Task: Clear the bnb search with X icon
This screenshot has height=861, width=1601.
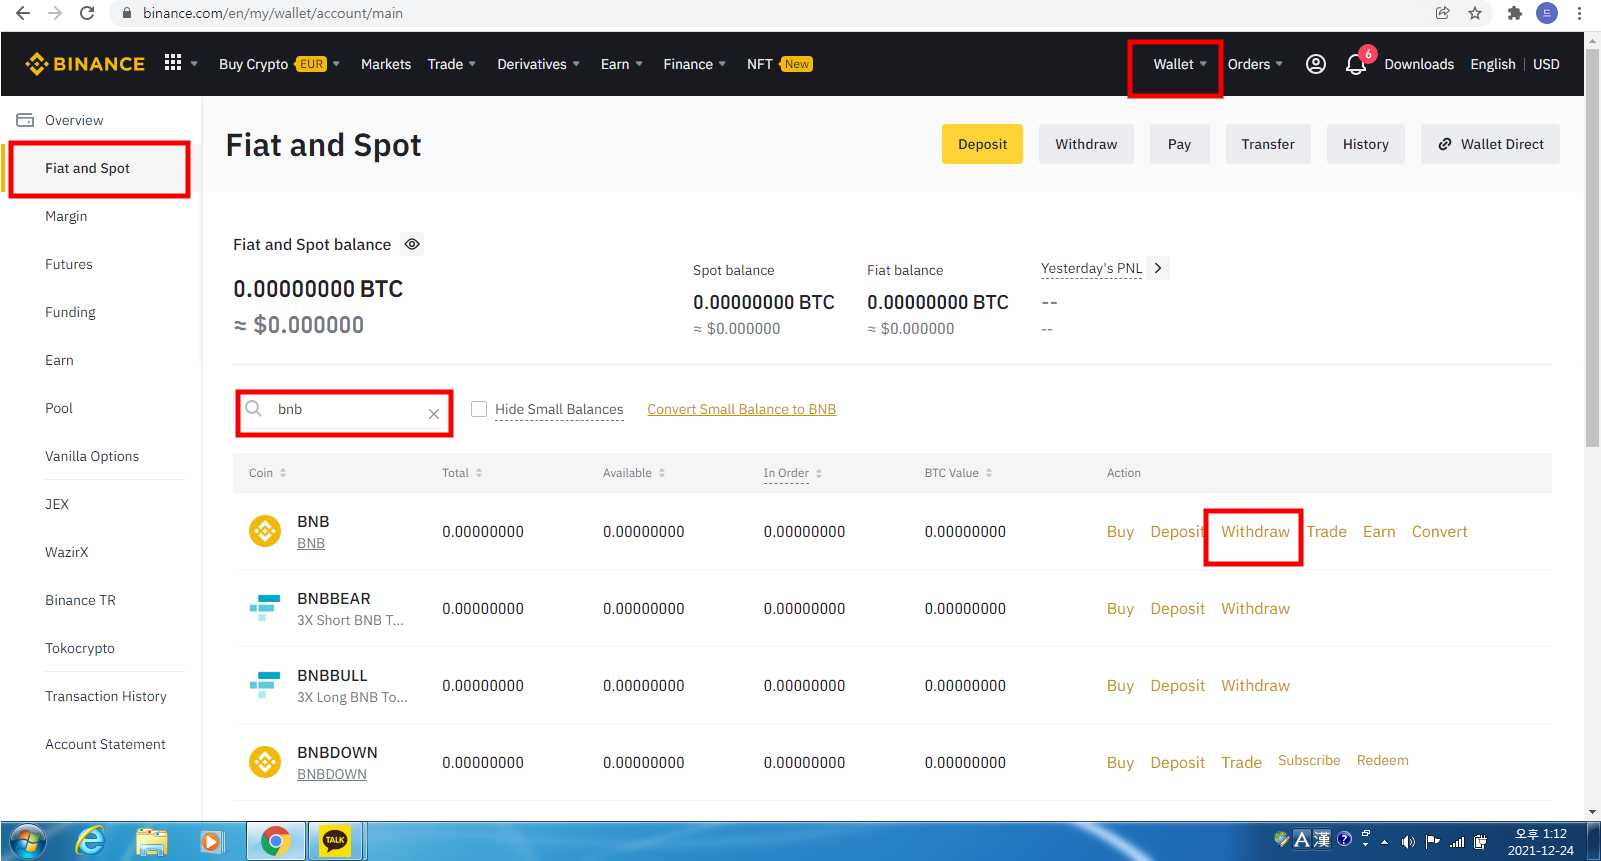Action: point(434,414)
